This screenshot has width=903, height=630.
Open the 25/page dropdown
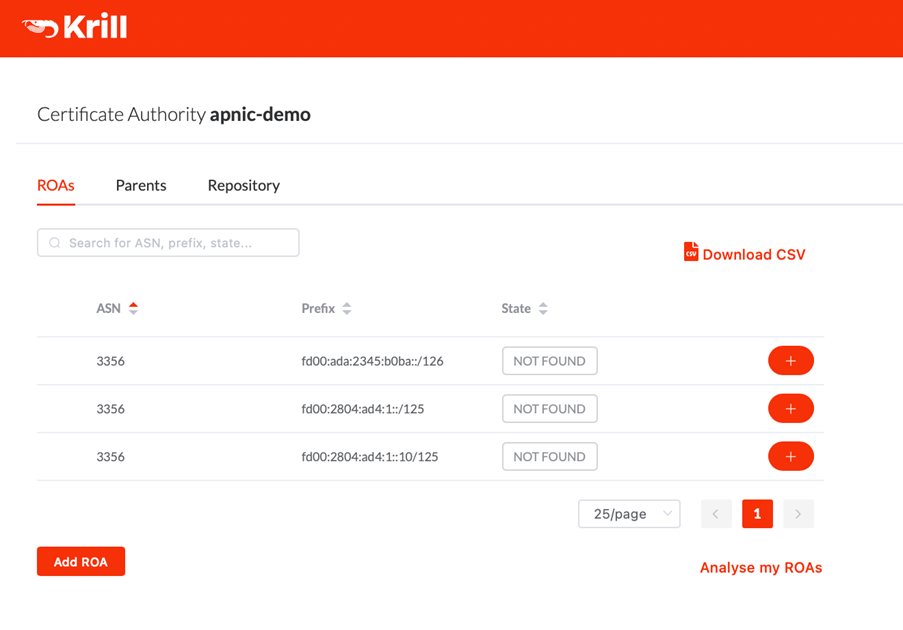click(x=629, y=514)
